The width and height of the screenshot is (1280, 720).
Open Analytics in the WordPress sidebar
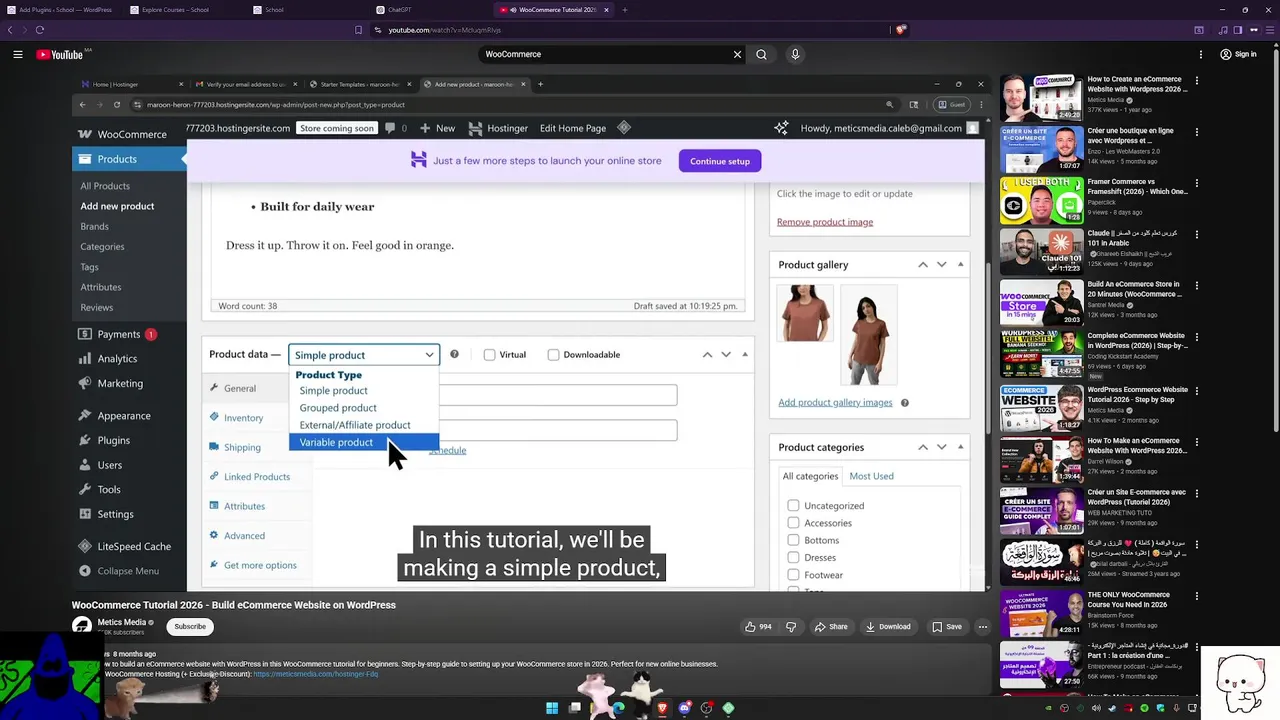[x=117, y=359]
